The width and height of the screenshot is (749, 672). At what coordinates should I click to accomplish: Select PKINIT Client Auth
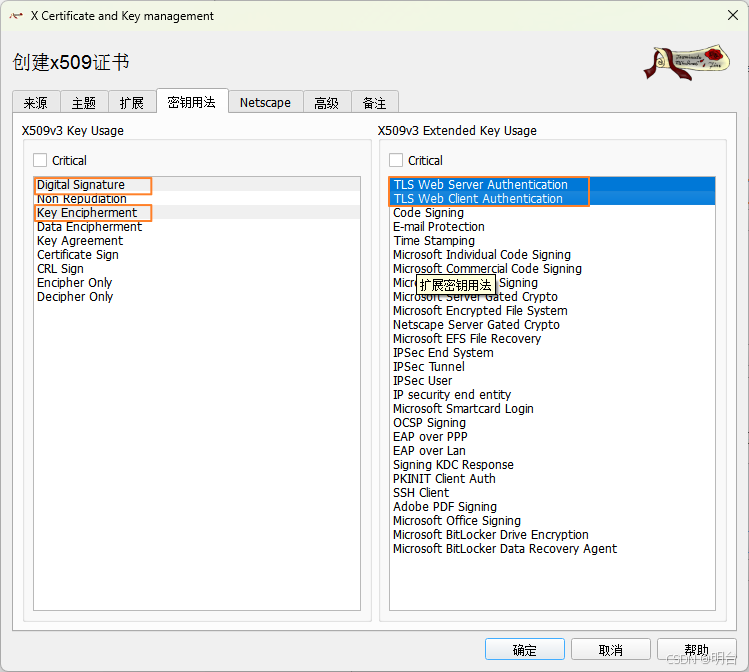tap(552, 479)
